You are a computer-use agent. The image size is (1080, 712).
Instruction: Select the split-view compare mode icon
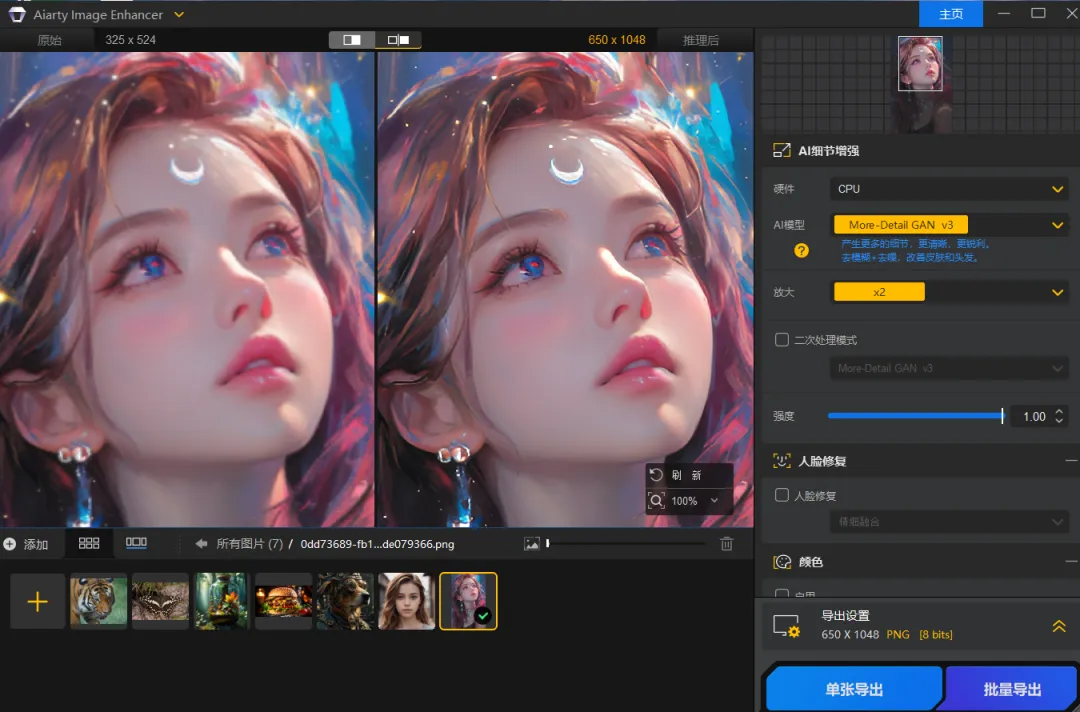click(352, 40)
